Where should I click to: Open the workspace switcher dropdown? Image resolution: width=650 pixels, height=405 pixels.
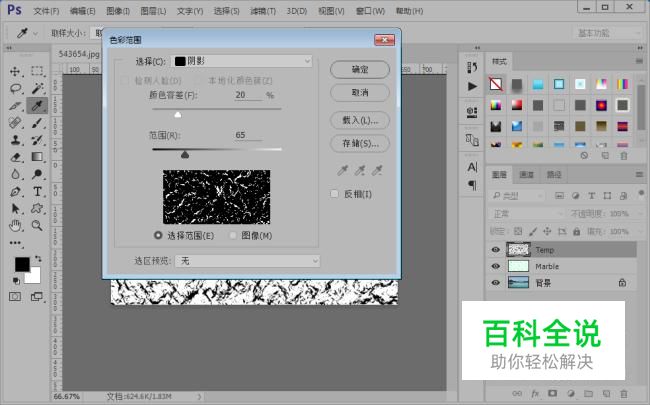[x=607, y=33]
